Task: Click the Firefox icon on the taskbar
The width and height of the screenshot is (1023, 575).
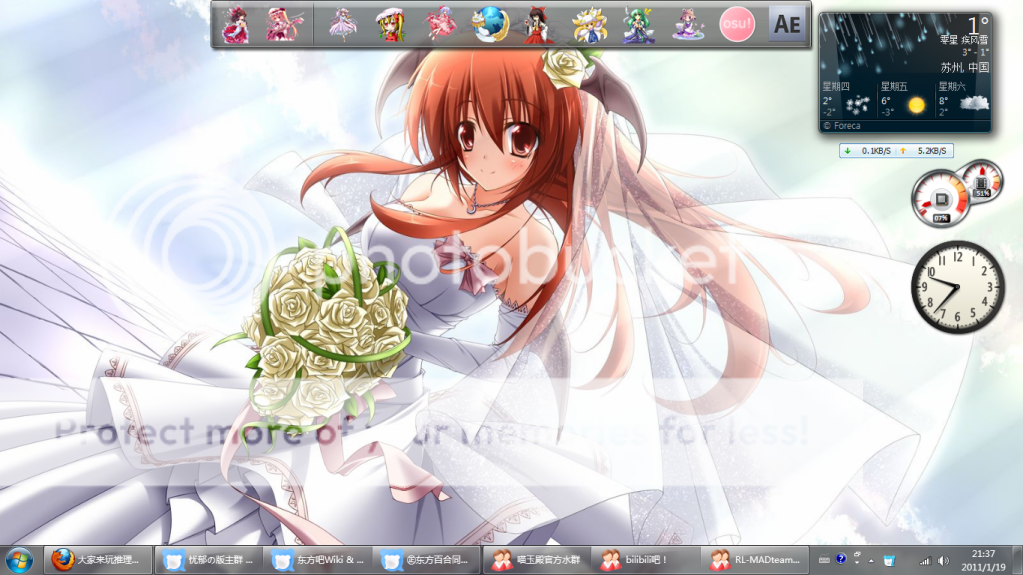Action: 63,559
